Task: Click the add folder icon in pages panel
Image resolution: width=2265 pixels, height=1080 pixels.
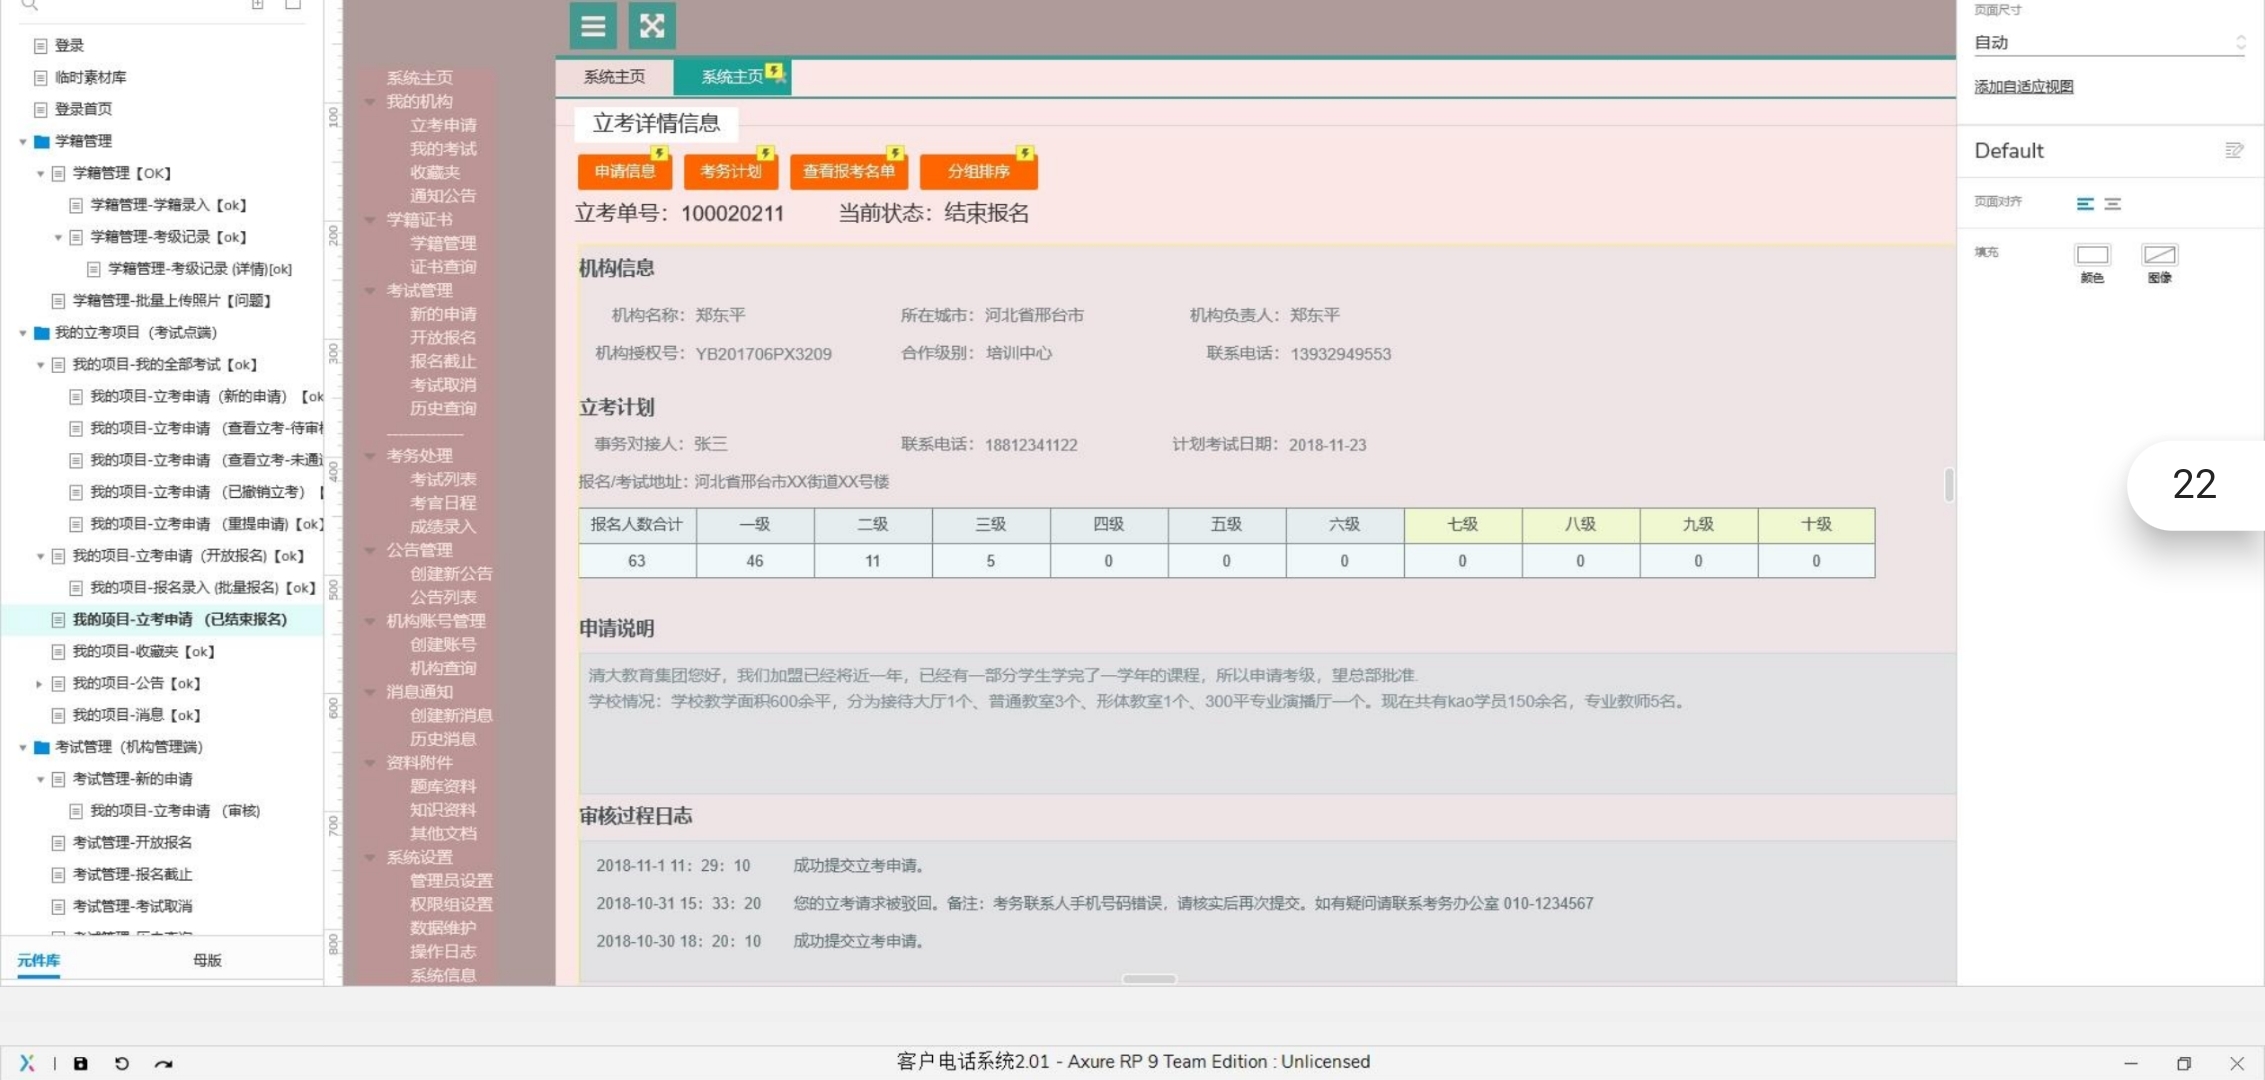Action: (x=293, y=4)
